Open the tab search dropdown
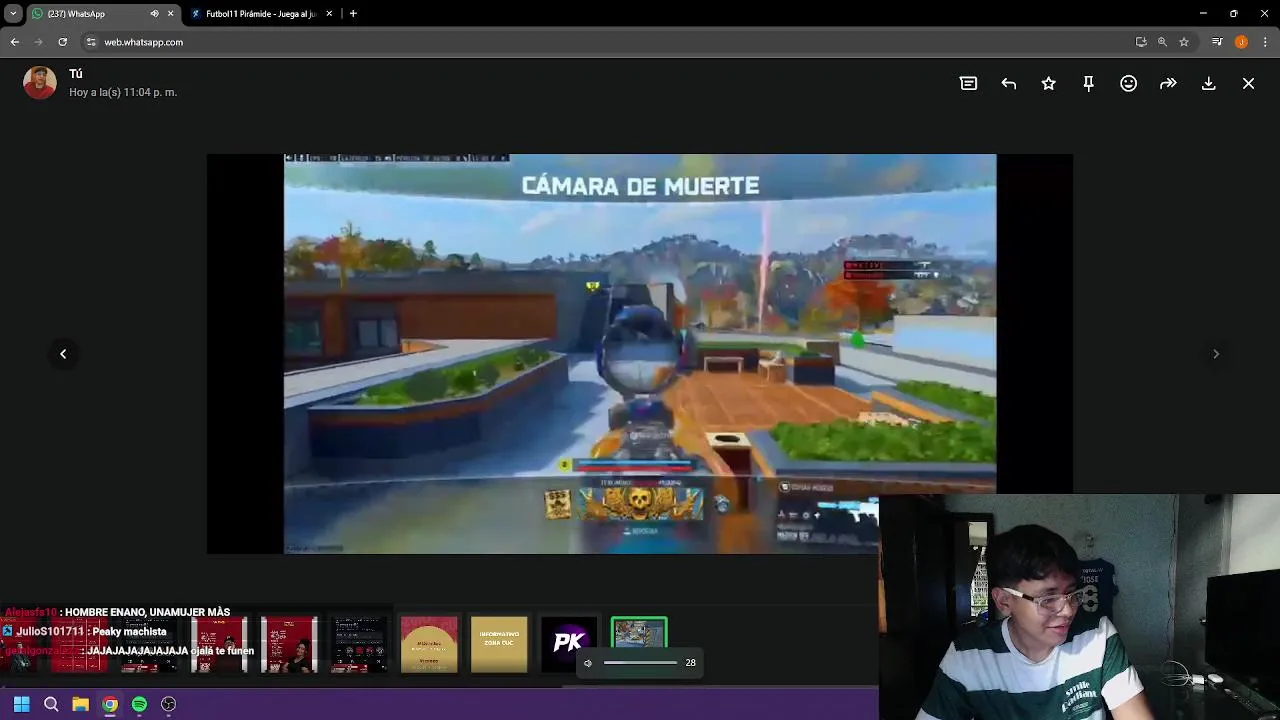This screenshot has height=720, width=1280. click(x=13, y=14)
